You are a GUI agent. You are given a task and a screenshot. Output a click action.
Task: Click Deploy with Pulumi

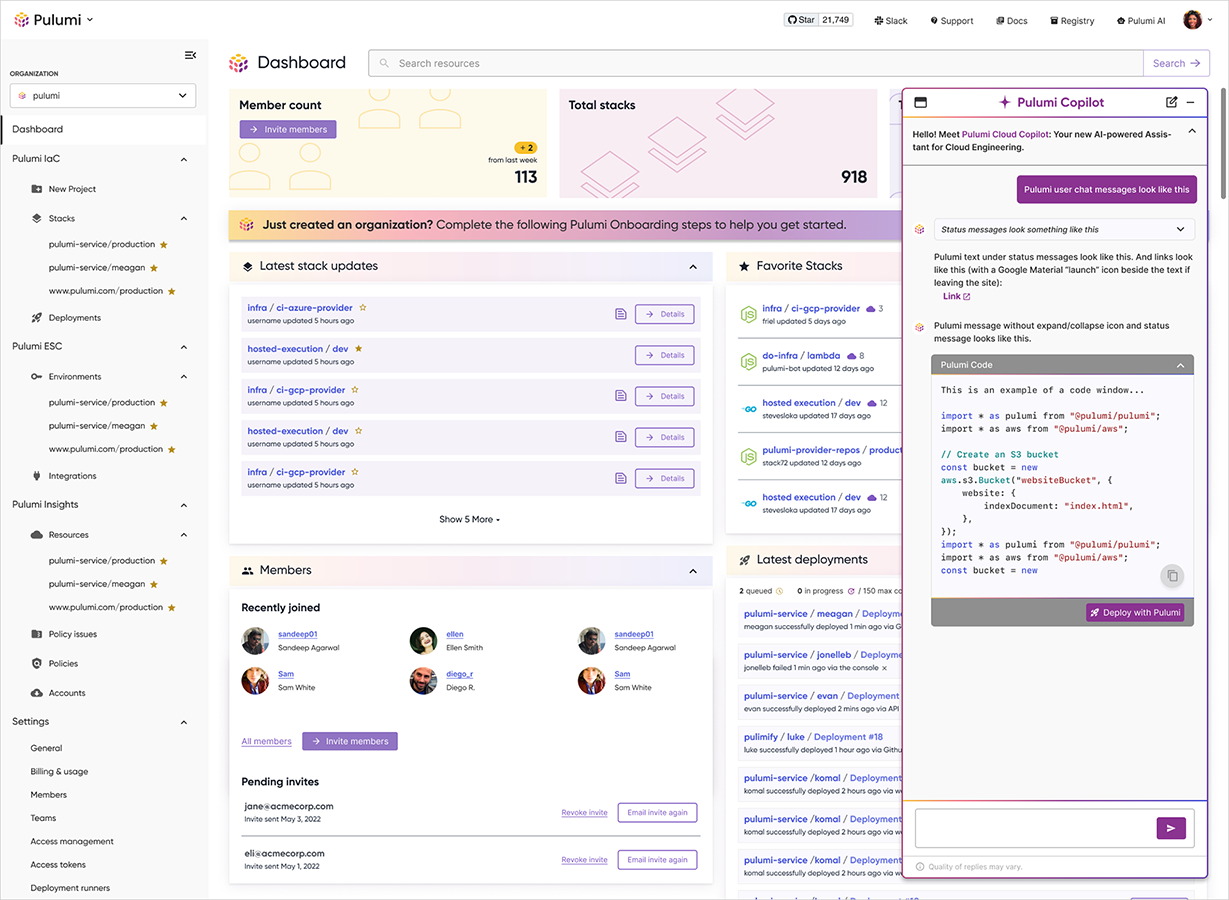[1135, 613]
